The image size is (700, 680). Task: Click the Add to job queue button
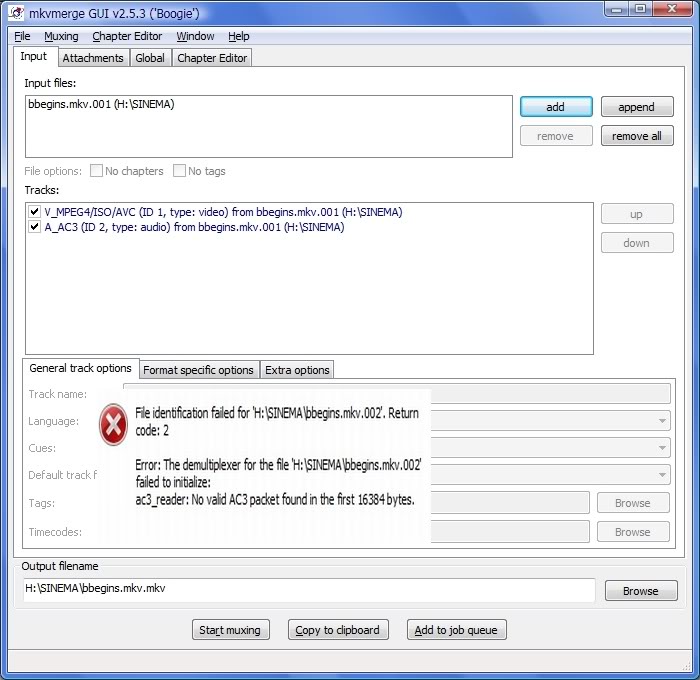tap(457, 630)
